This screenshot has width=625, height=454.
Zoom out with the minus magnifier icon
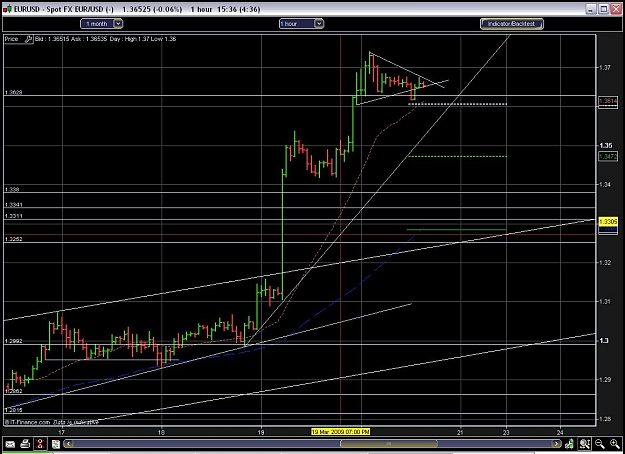tap(599, 444)
